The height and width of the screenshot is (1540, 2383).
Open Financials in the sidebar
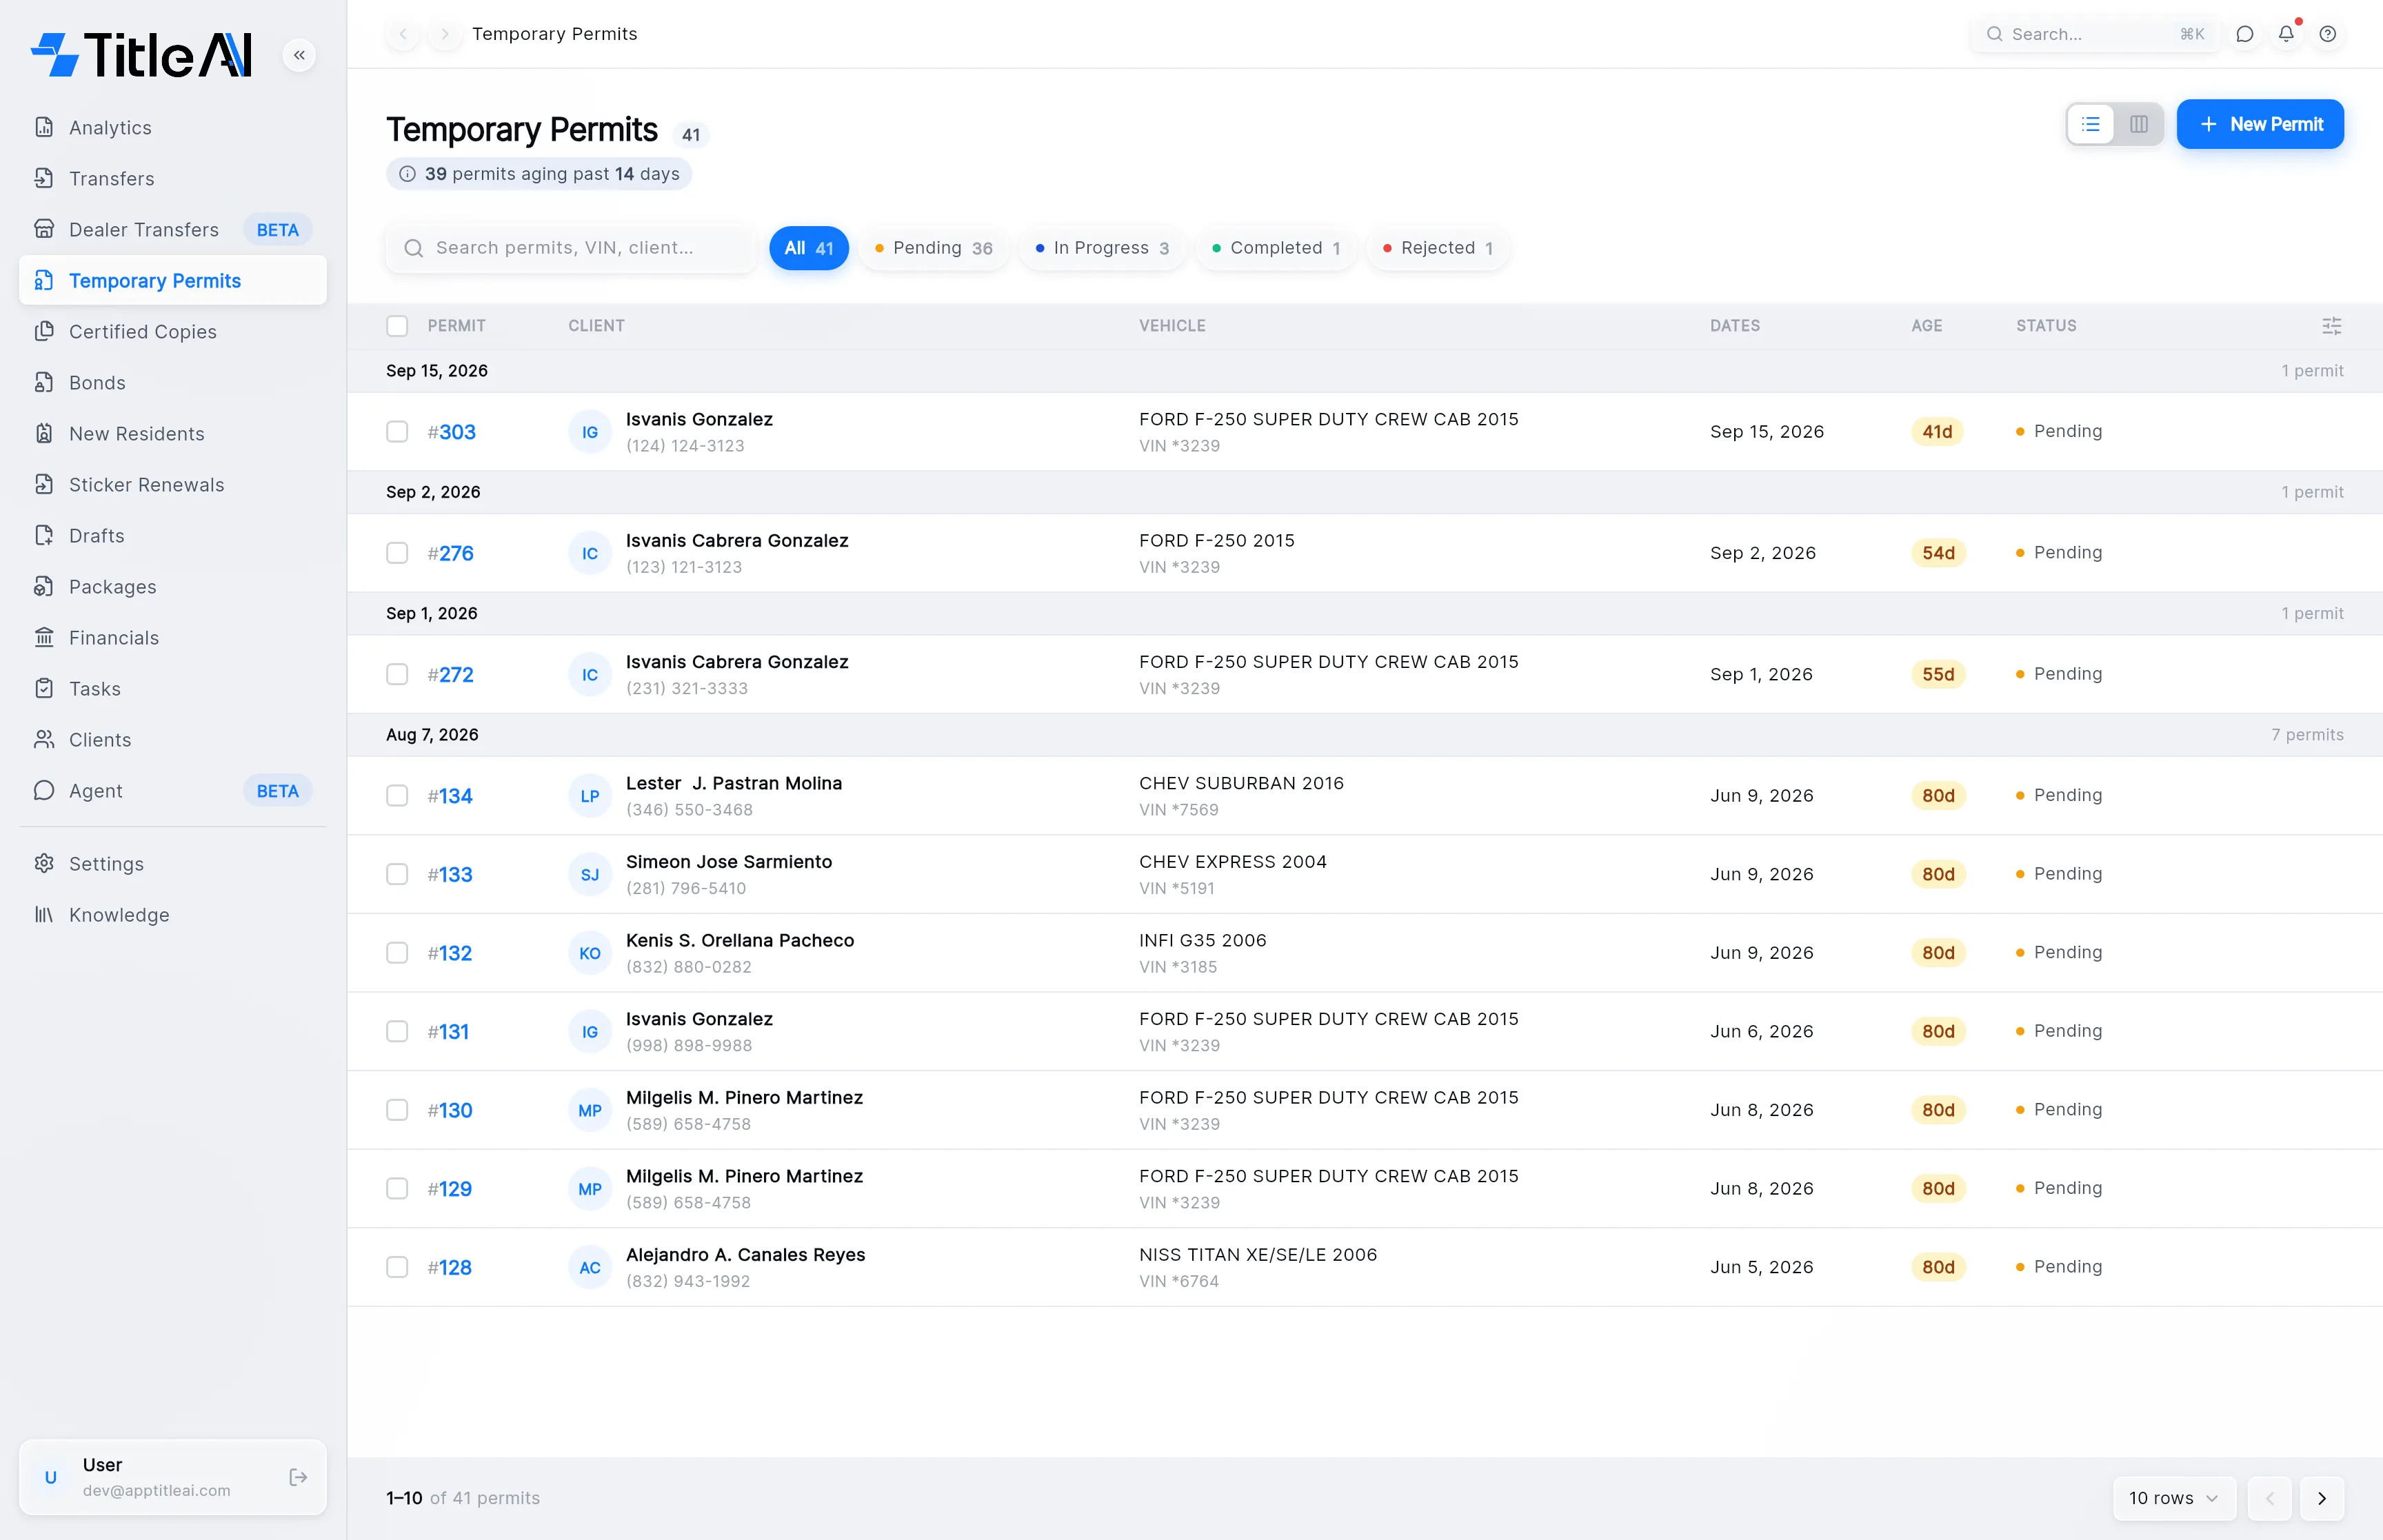coord(172,638)
